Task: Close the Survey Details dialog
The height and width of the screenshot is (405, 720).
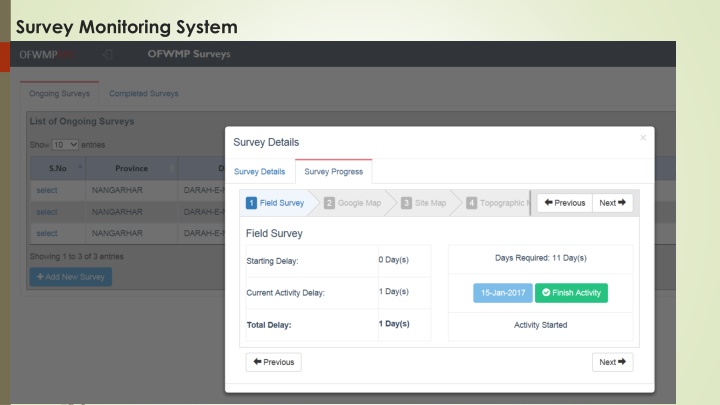Action: [x=642, y=137]
